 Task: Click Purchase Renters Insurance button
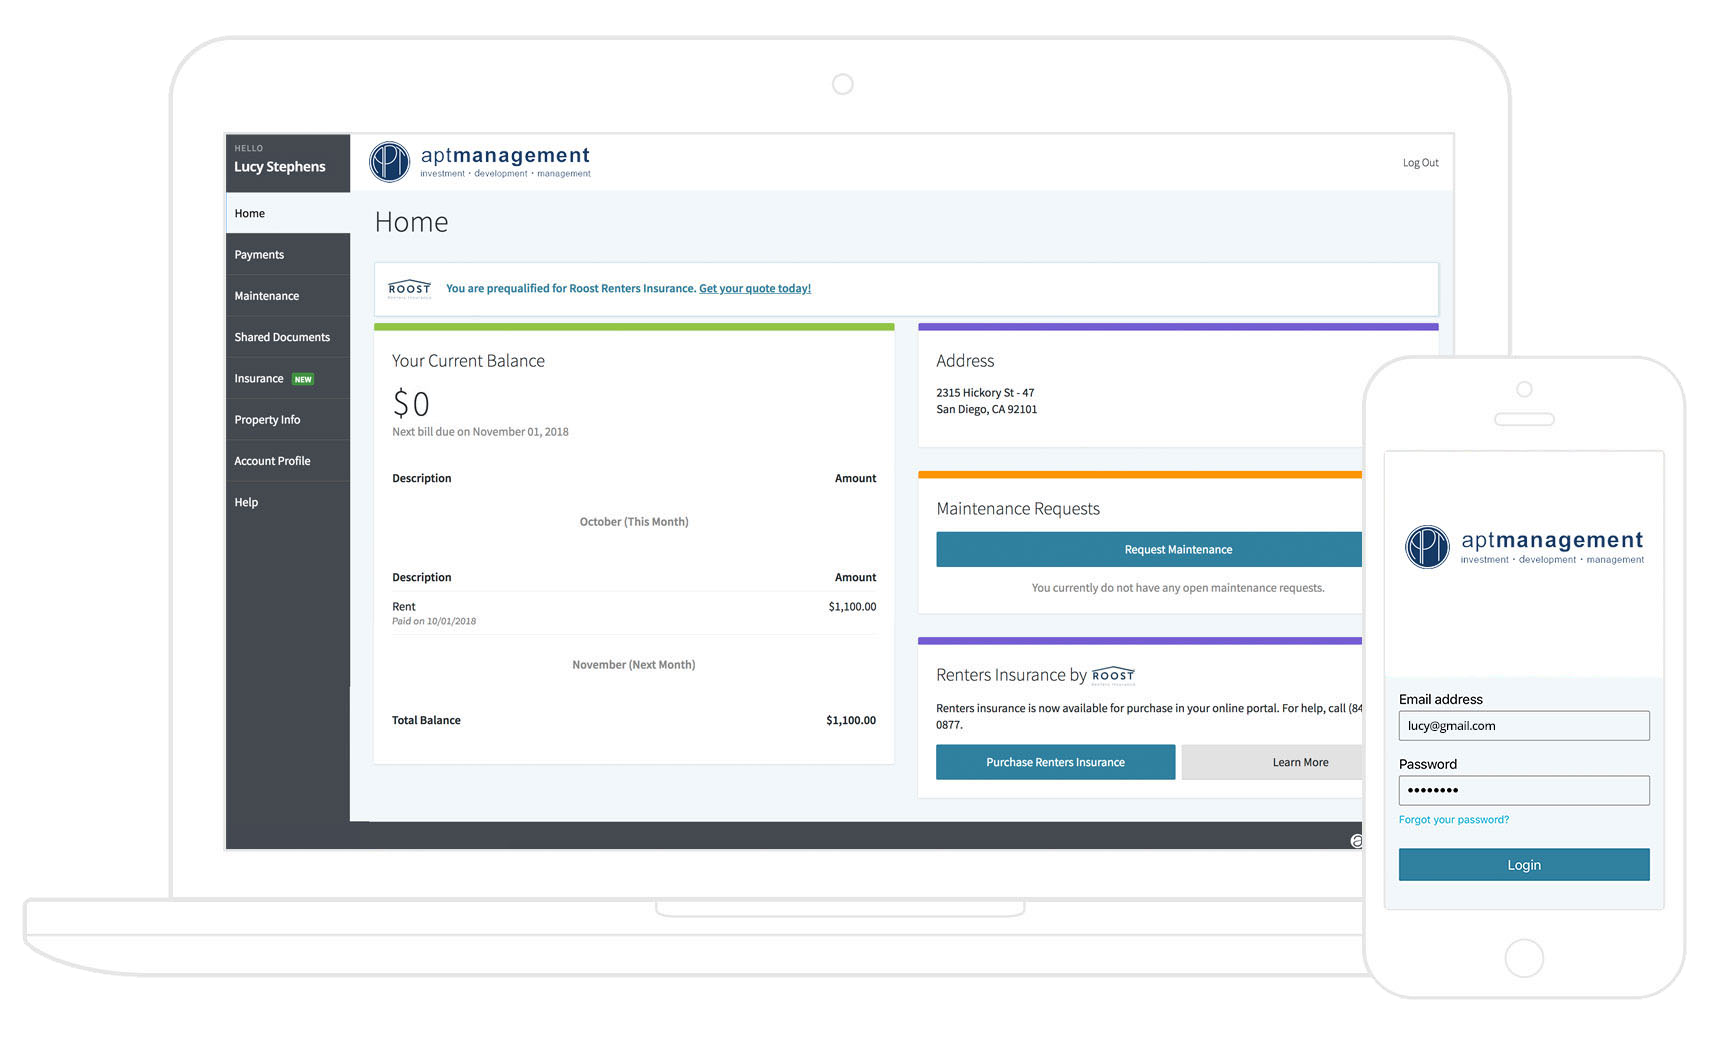[x=1055, y=762]
